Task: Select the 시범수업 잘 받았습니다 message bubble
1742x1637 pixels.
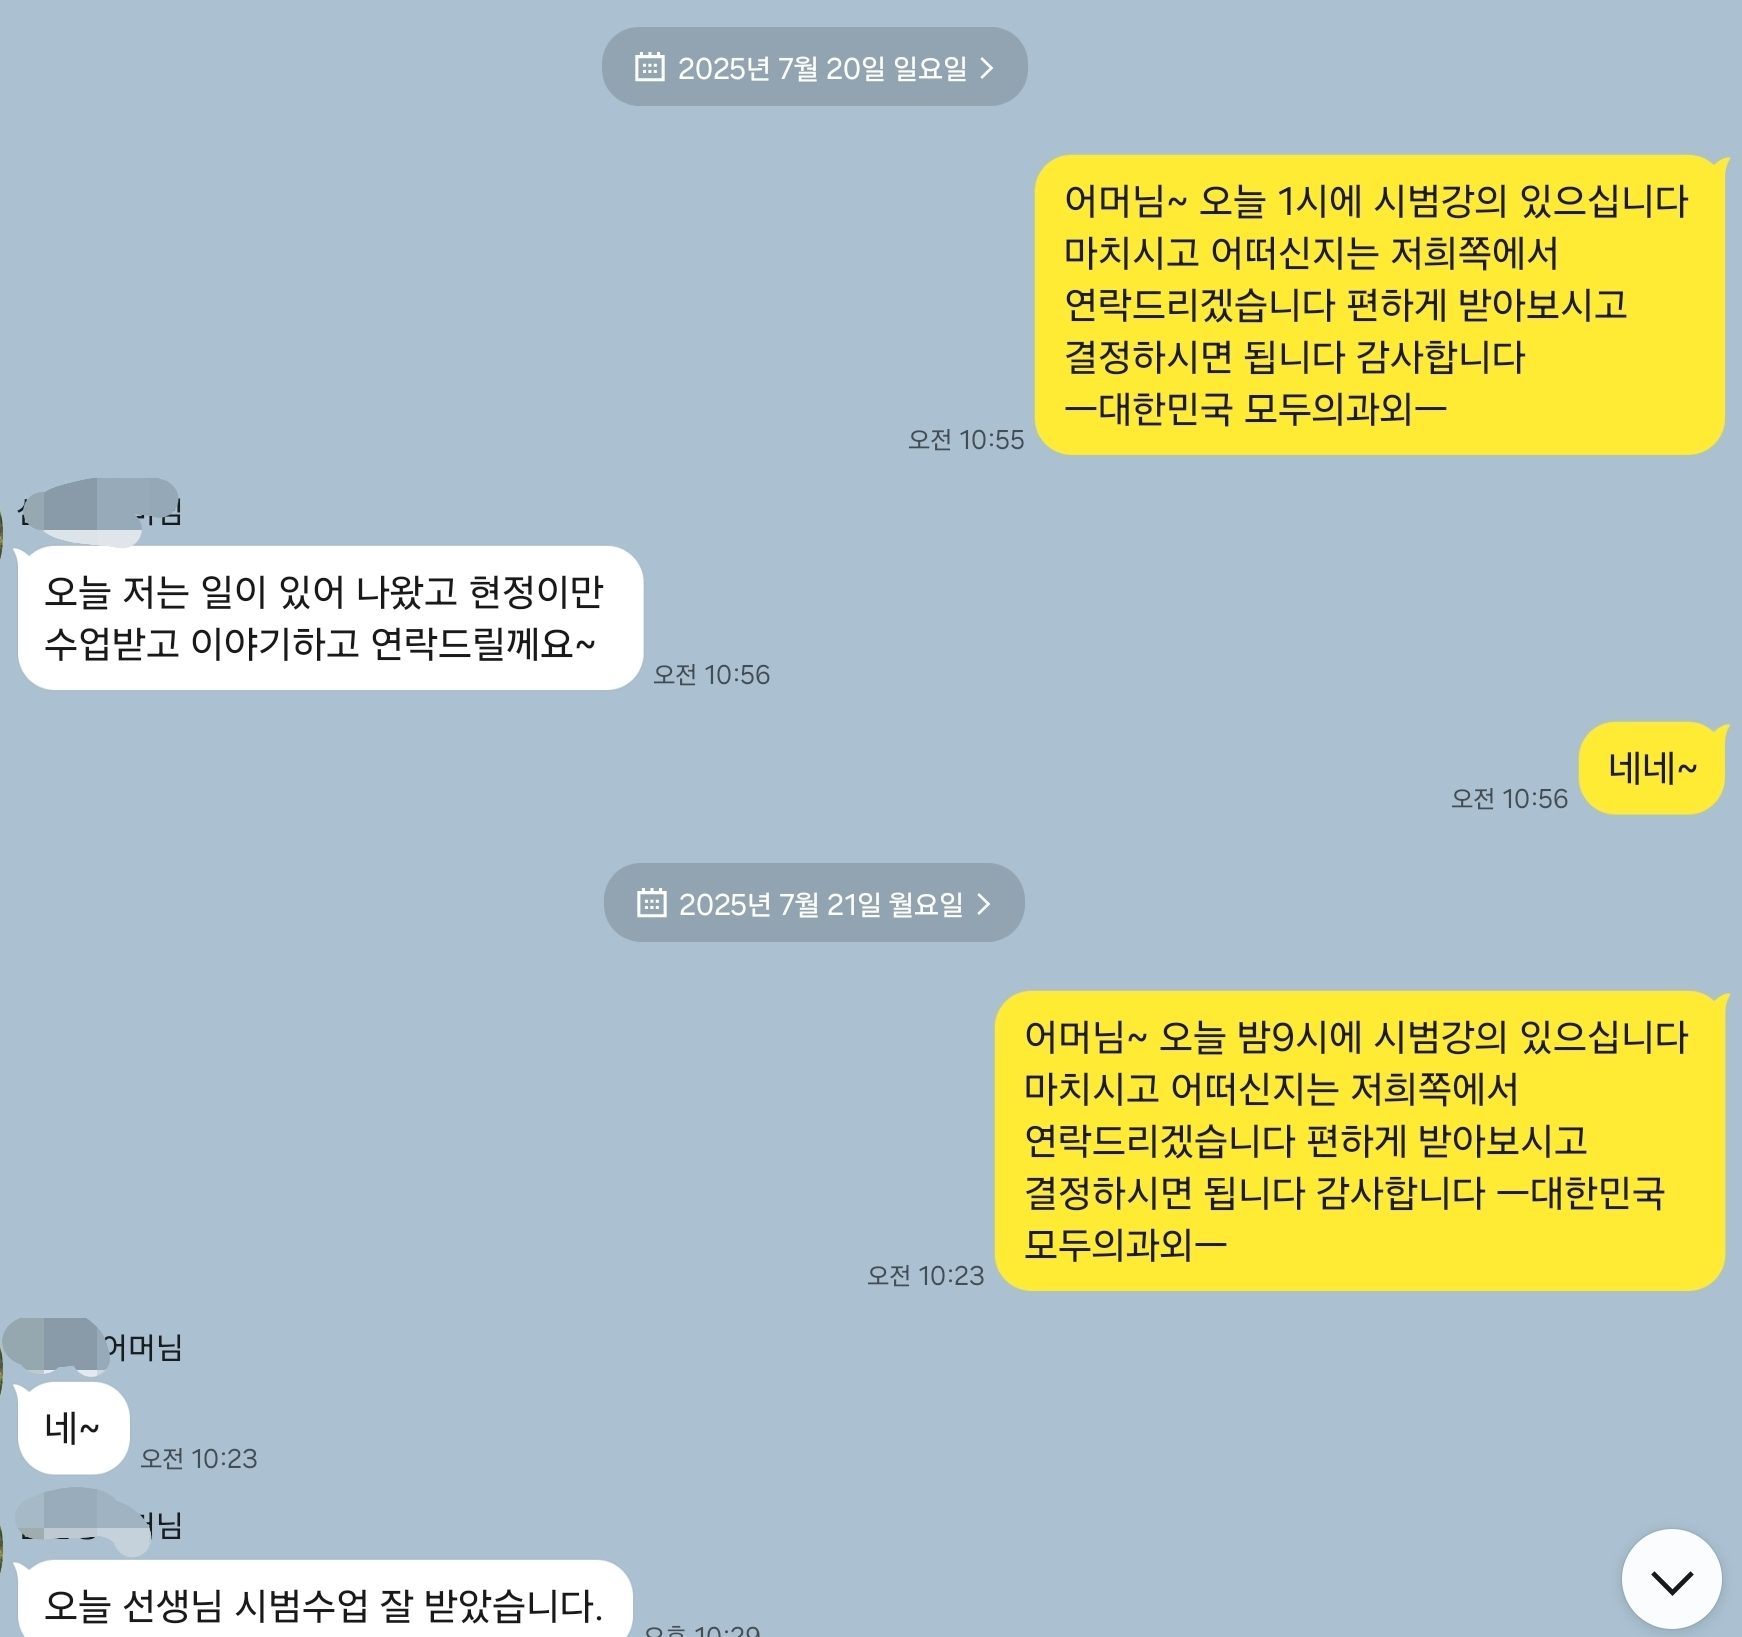Action: pos(325,1600)
